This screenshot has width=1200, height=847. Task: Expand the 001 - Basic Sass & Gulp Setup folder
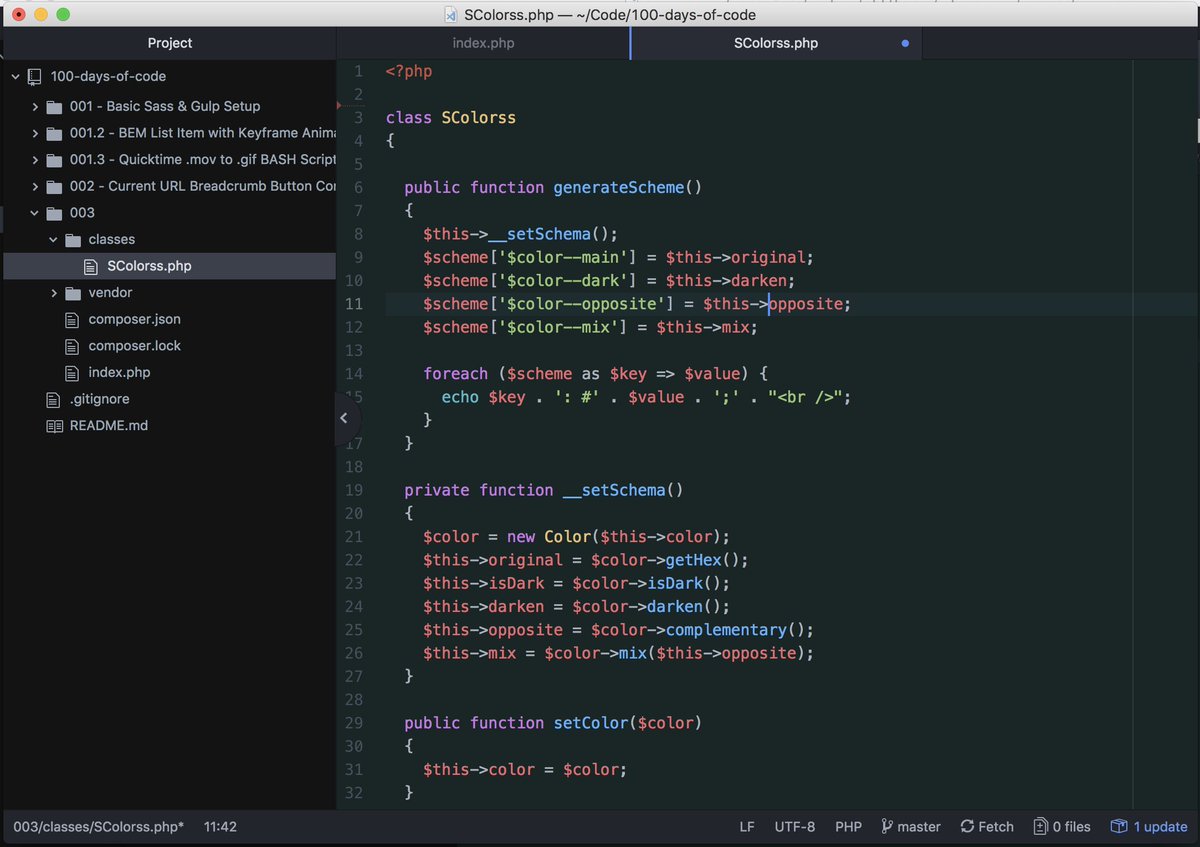click(35, 106)
